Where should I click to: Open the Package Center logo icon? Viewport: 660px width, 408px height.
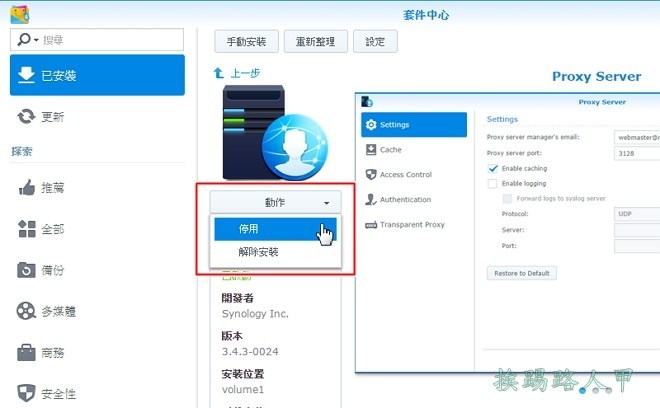point(19,14)
